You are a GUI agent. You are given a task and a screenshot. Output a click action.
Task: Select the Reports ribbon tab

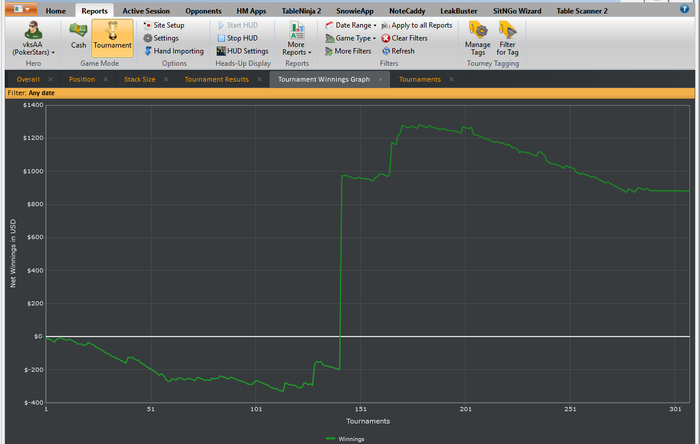pos(95,11)
